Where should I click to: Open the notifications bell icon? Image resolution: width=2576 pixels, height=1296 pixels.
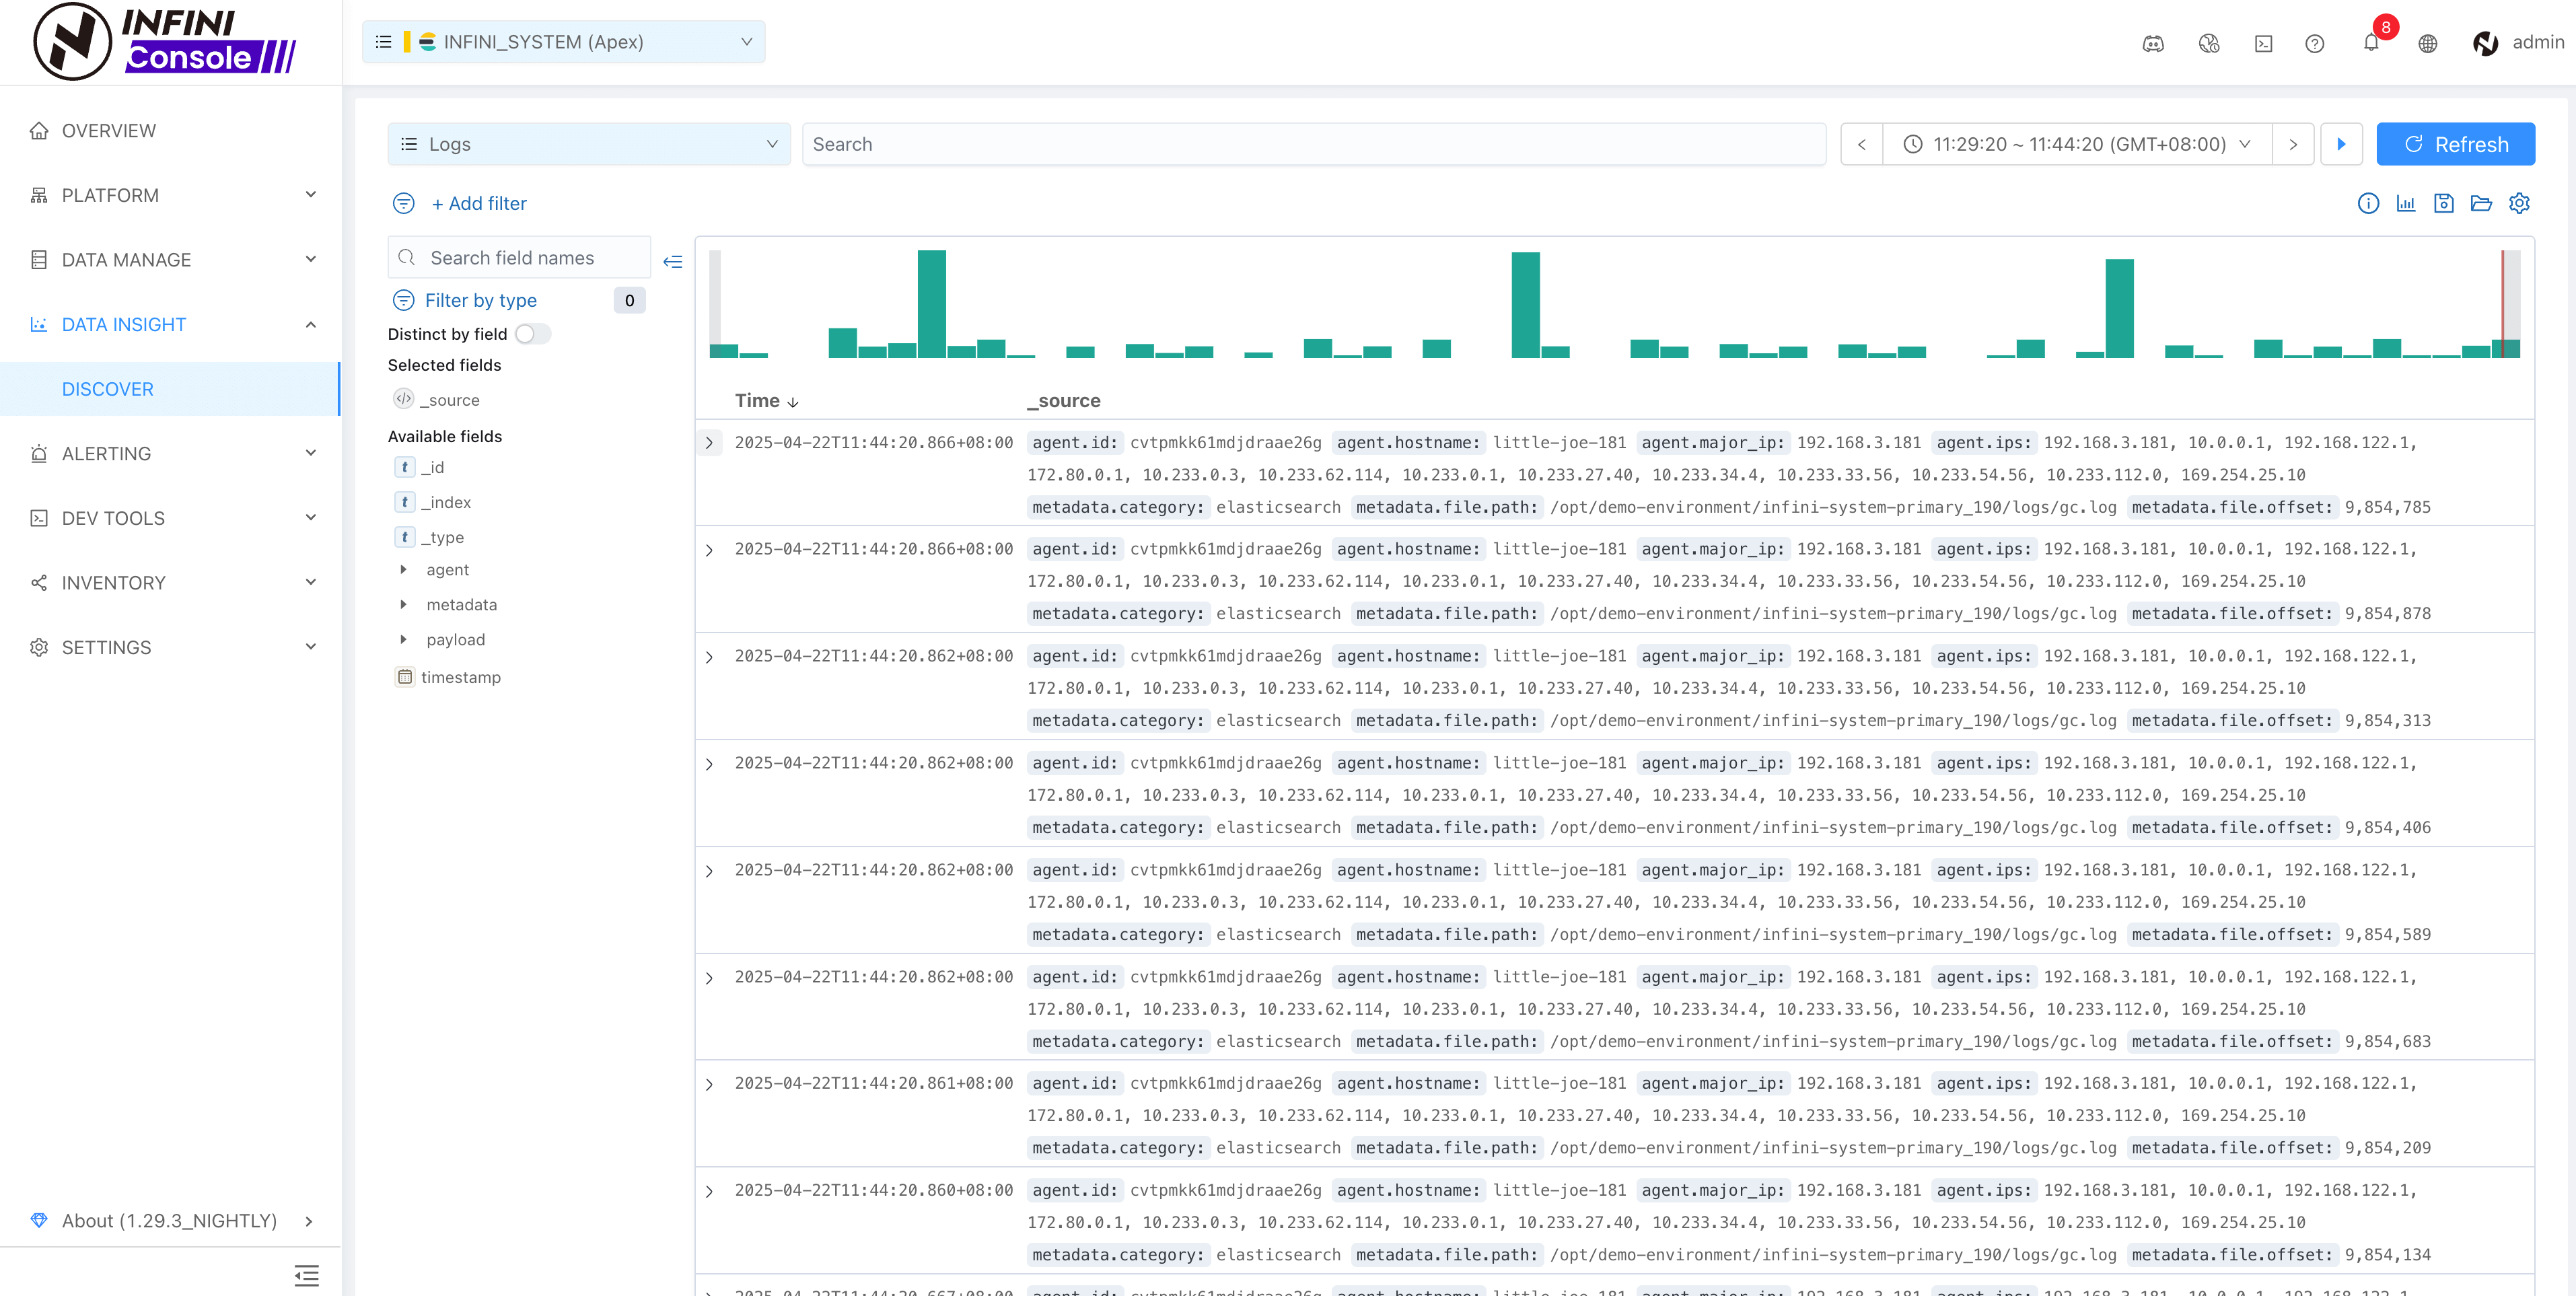point(2370,43)
